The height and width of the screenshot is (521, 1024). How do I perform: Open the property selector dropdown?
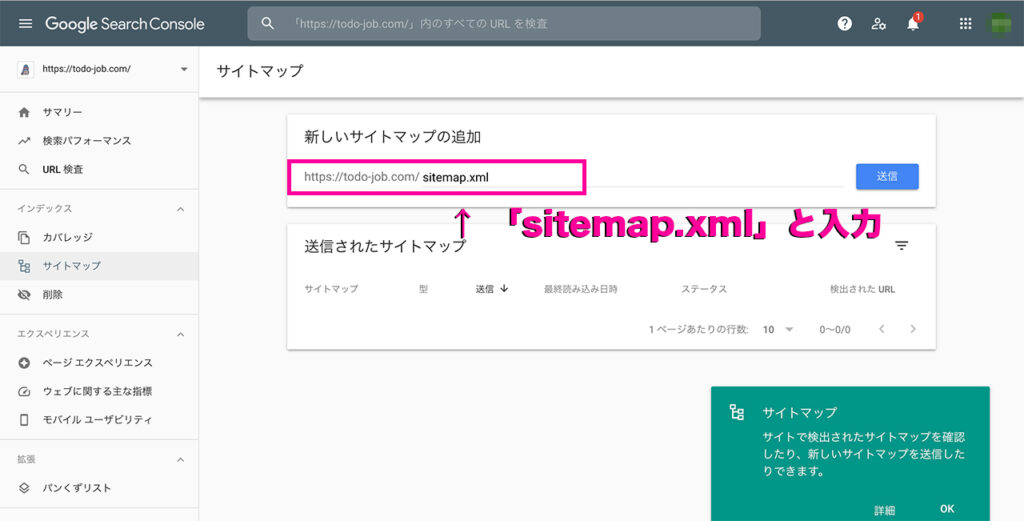click(184, 69)
